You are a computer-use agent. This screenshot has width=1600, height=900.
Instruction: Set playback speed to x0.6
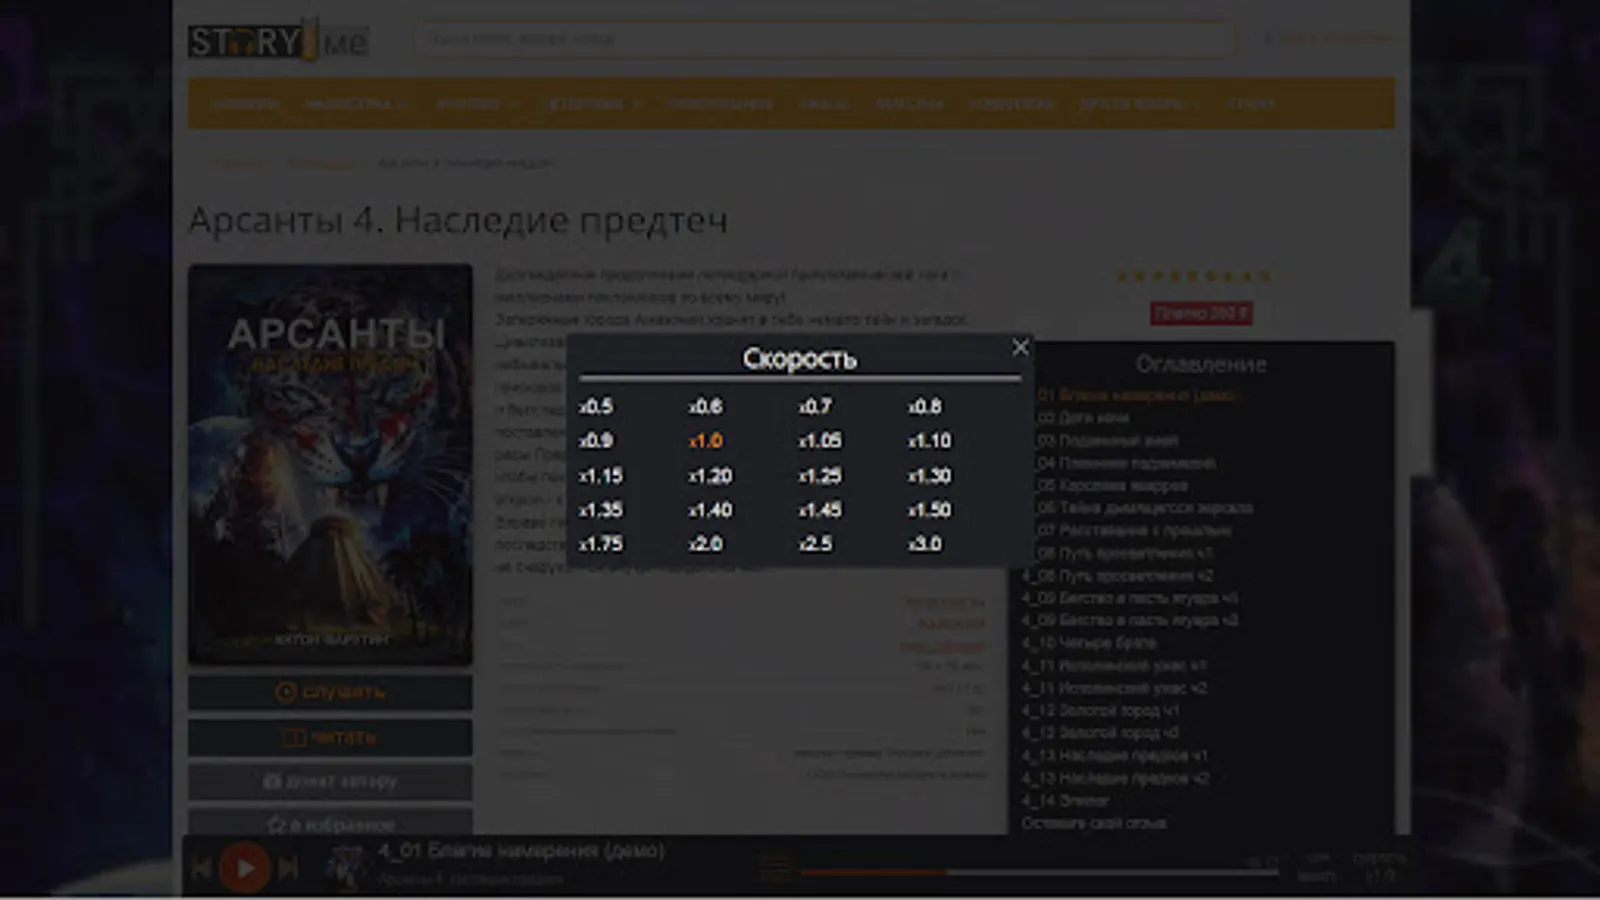coord(706,407)
